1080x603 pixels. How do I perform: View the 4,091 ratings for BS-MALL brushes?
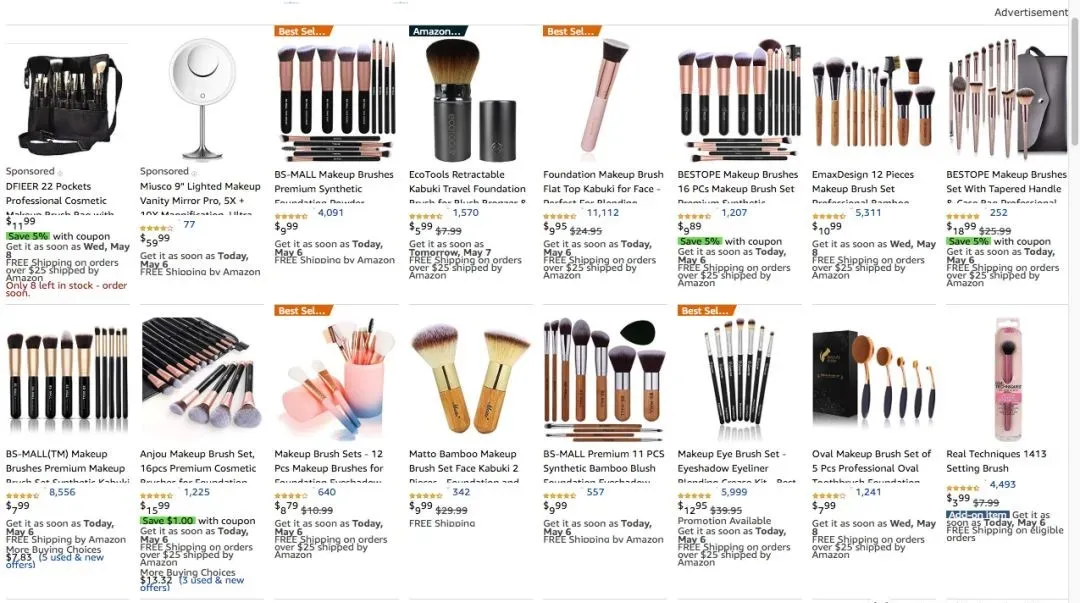tap(331, 213)
